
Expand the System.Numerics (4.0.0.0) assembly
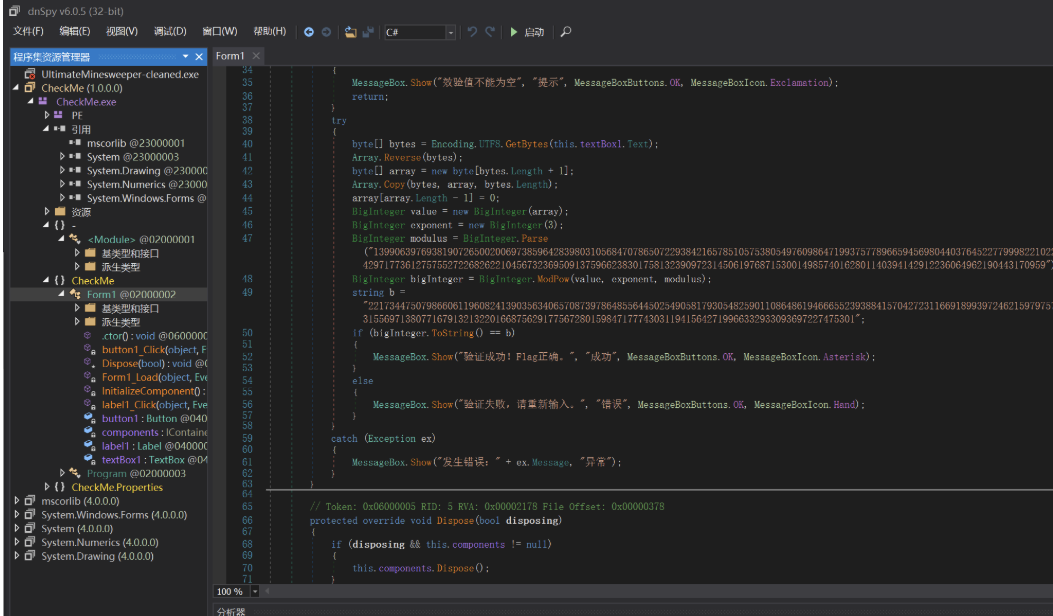[17, 543]
